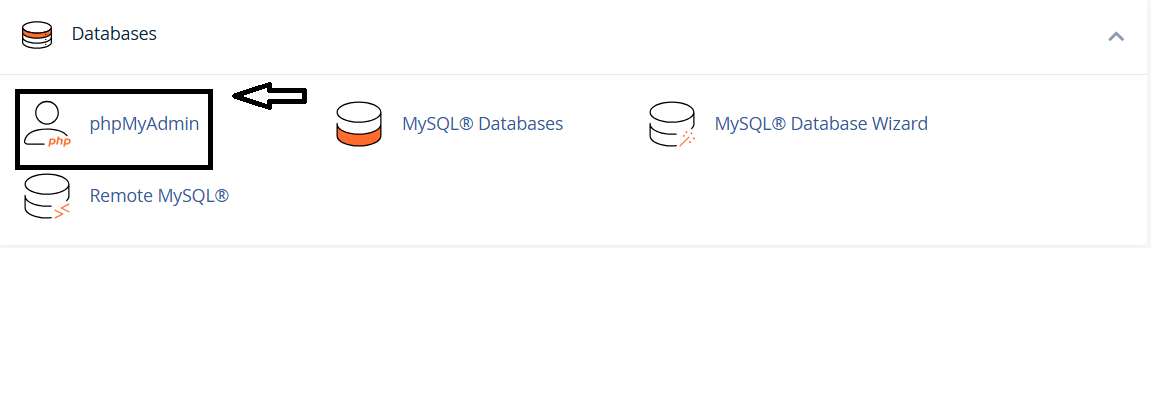Open phpMyAdmin via its person icon

pyautogui.click(x=47, y=124)
